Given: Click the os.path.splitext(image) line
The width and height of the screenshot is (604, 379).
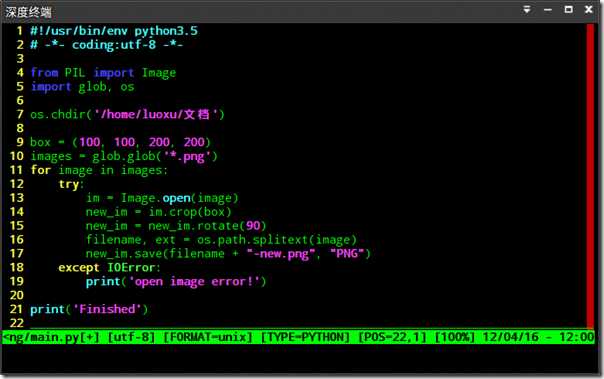Looking at the screenshot, I should [x=221, y=240].
